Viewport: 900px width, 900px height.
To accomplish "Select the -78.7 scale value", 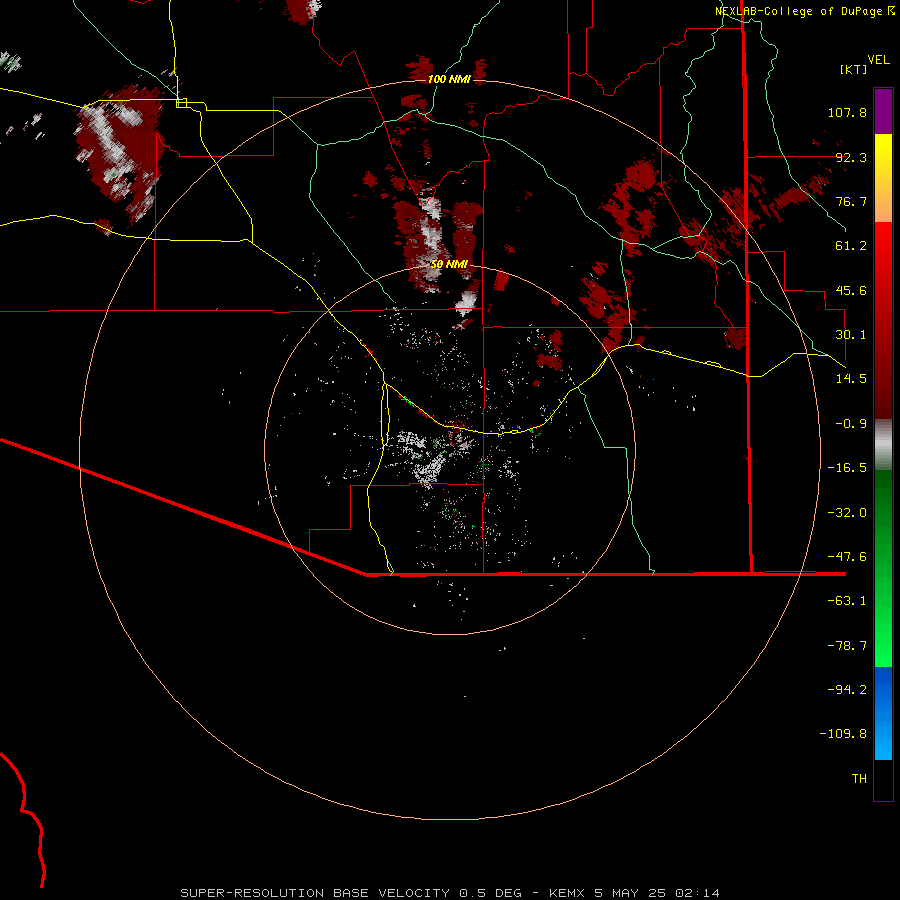I will 847,646.
